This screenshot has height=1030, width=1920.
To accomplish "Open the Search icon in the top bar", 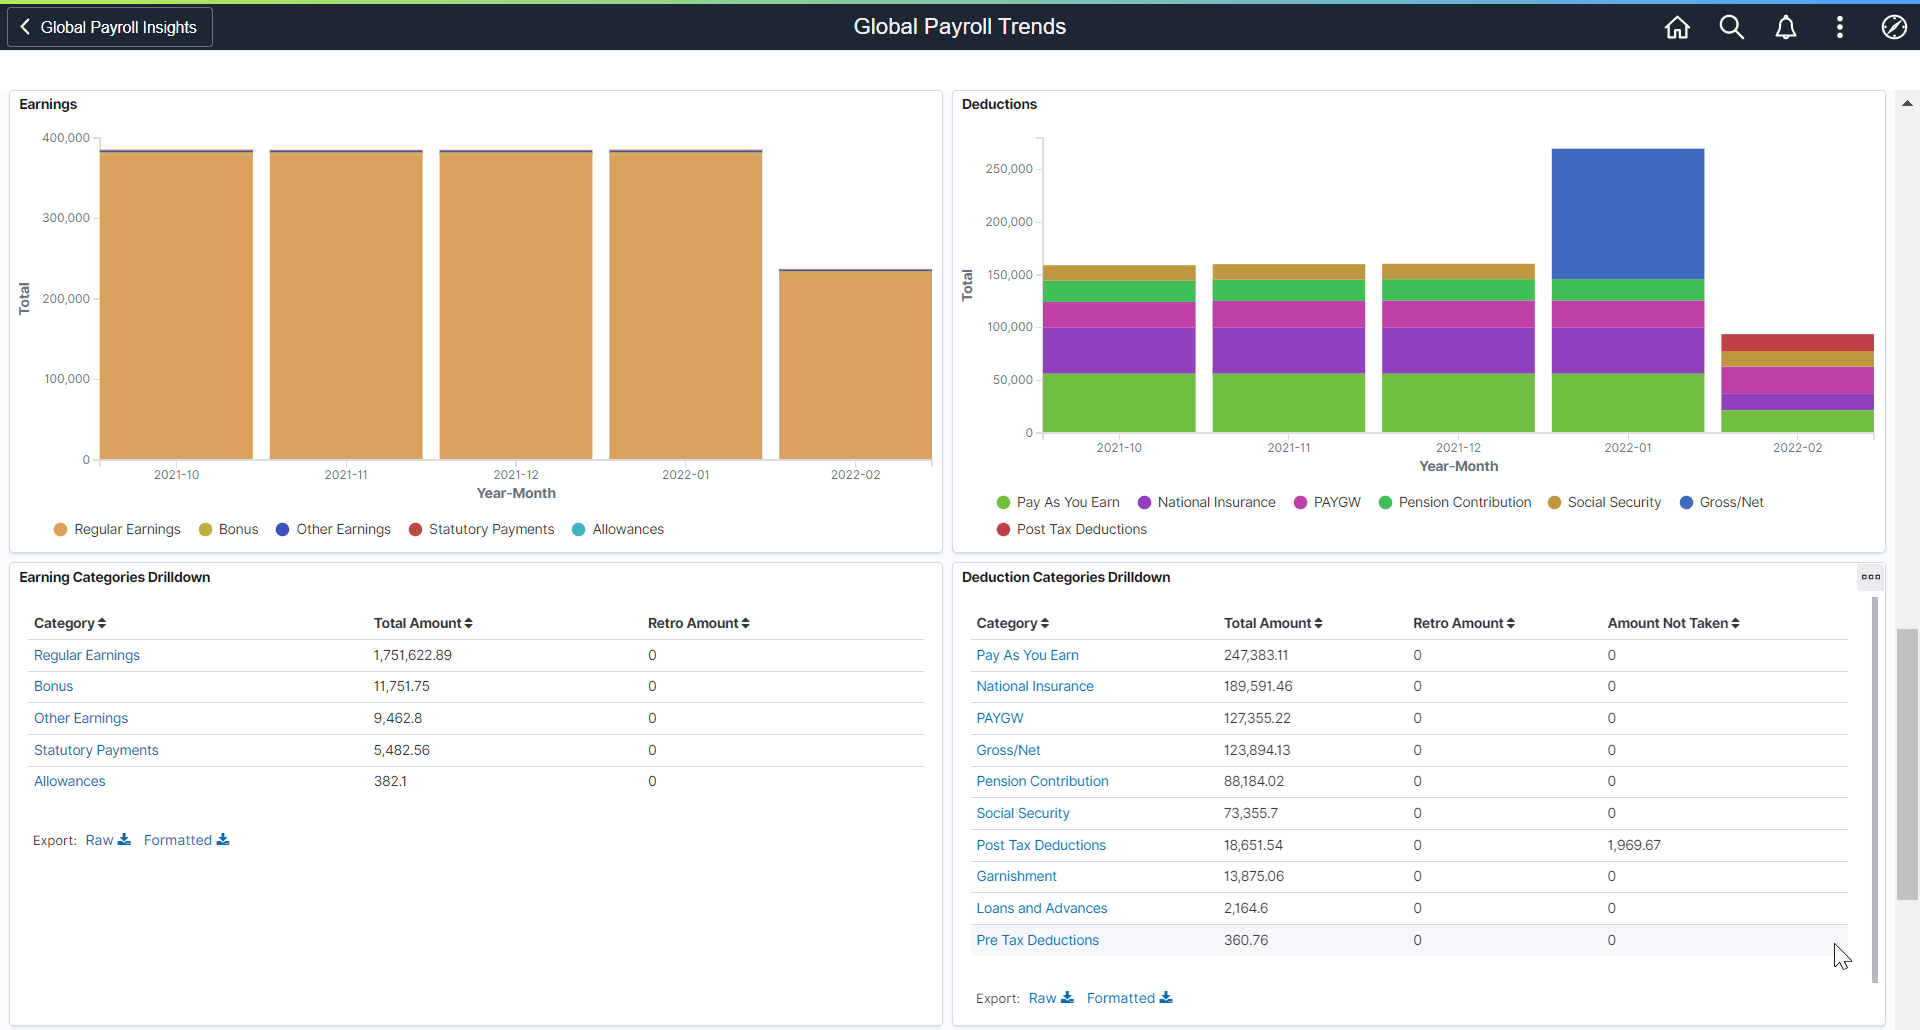I will tap(1732, 27).
